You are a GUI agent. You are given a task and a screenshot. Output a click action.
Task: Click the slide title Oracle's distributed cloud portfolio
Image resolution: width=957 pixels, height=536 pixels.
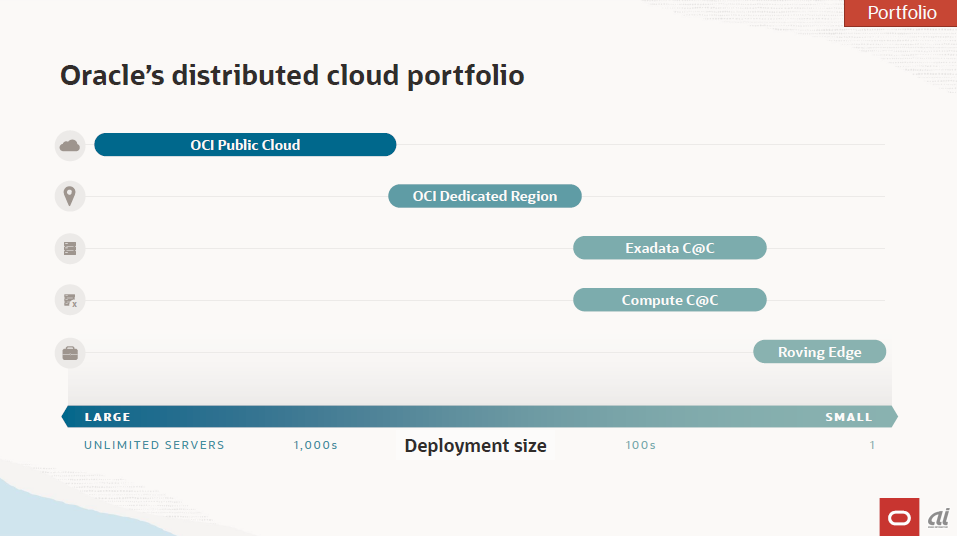pyautogui.click(x=292, y=76)
